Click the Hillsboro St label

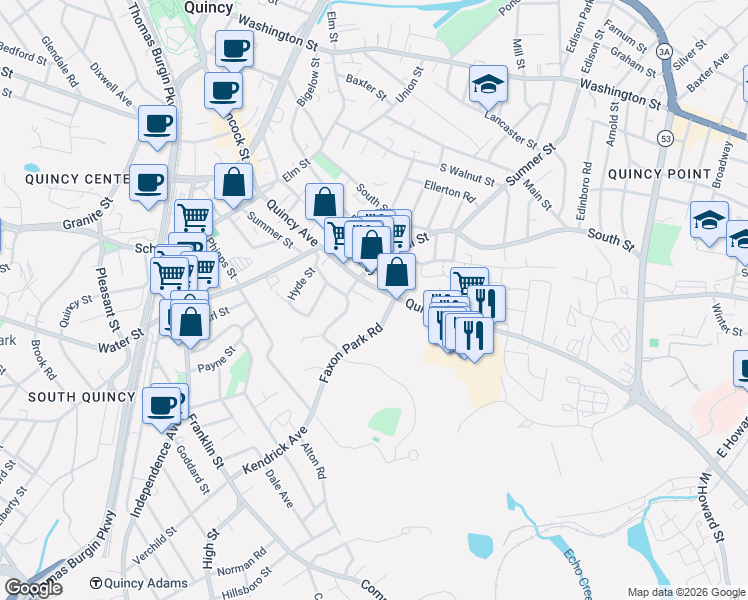tap(247, 582)
